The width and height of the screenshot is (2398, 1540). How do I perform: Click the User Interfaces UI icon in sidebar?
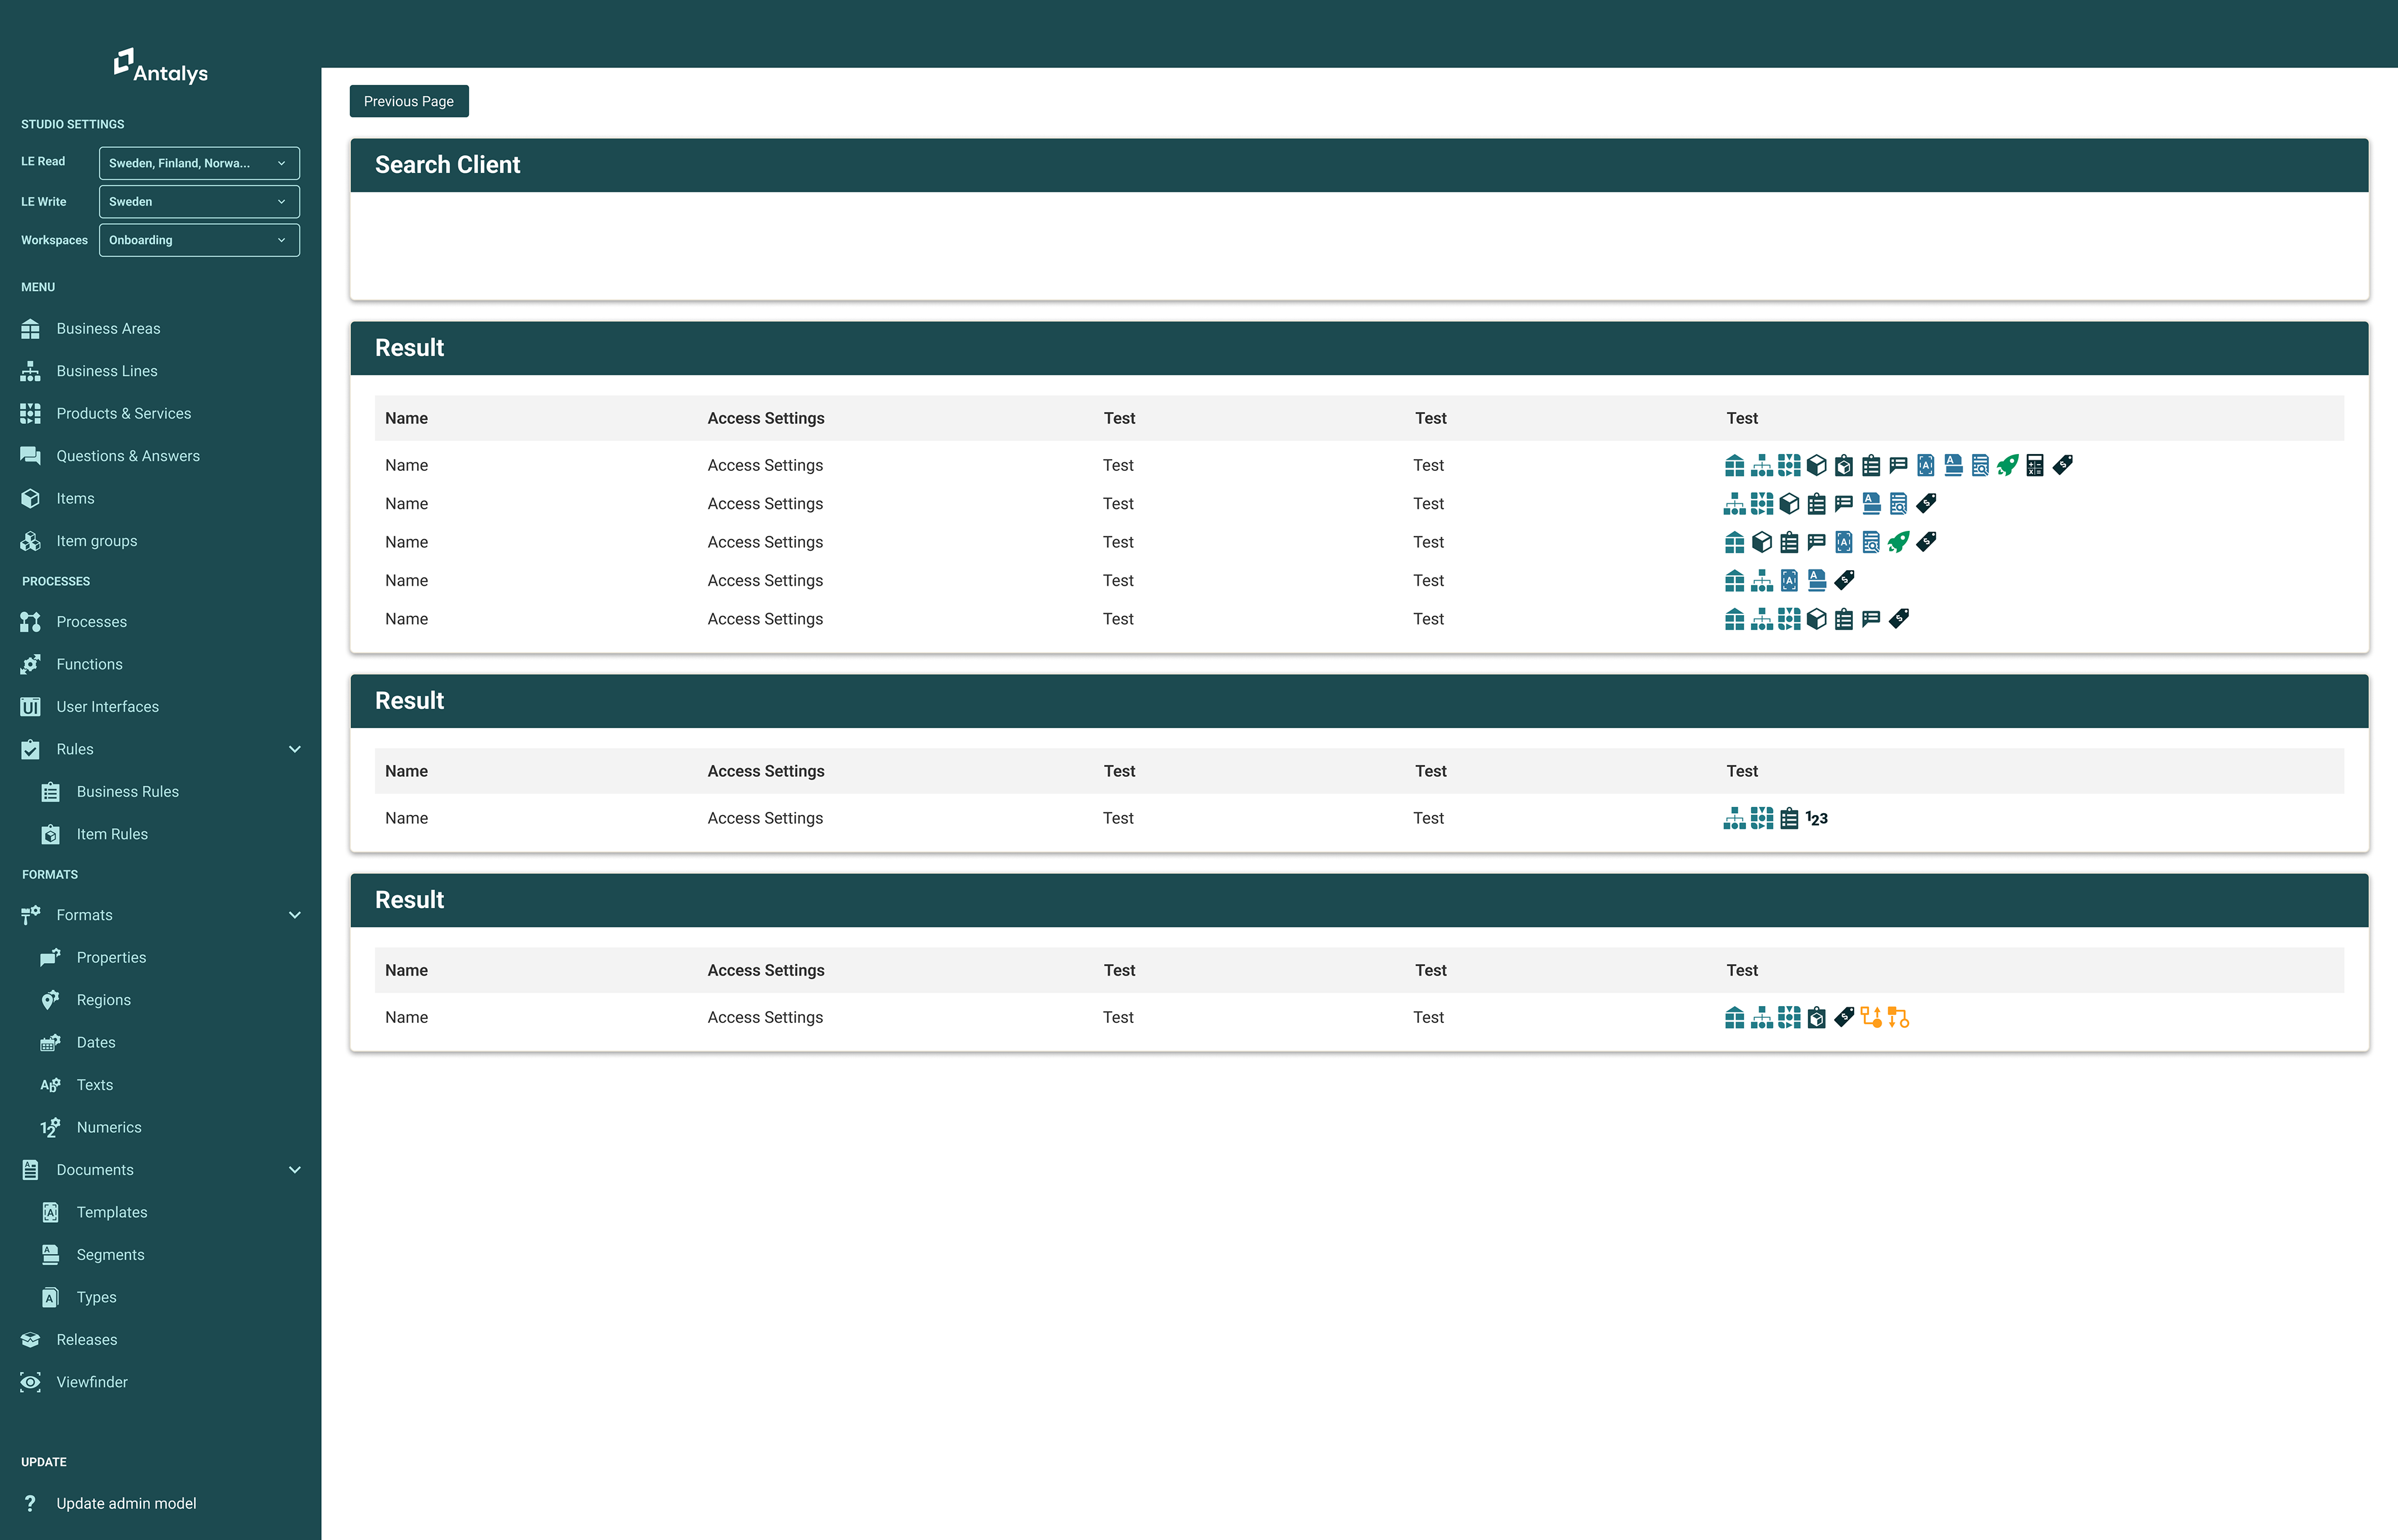(30, 707)
